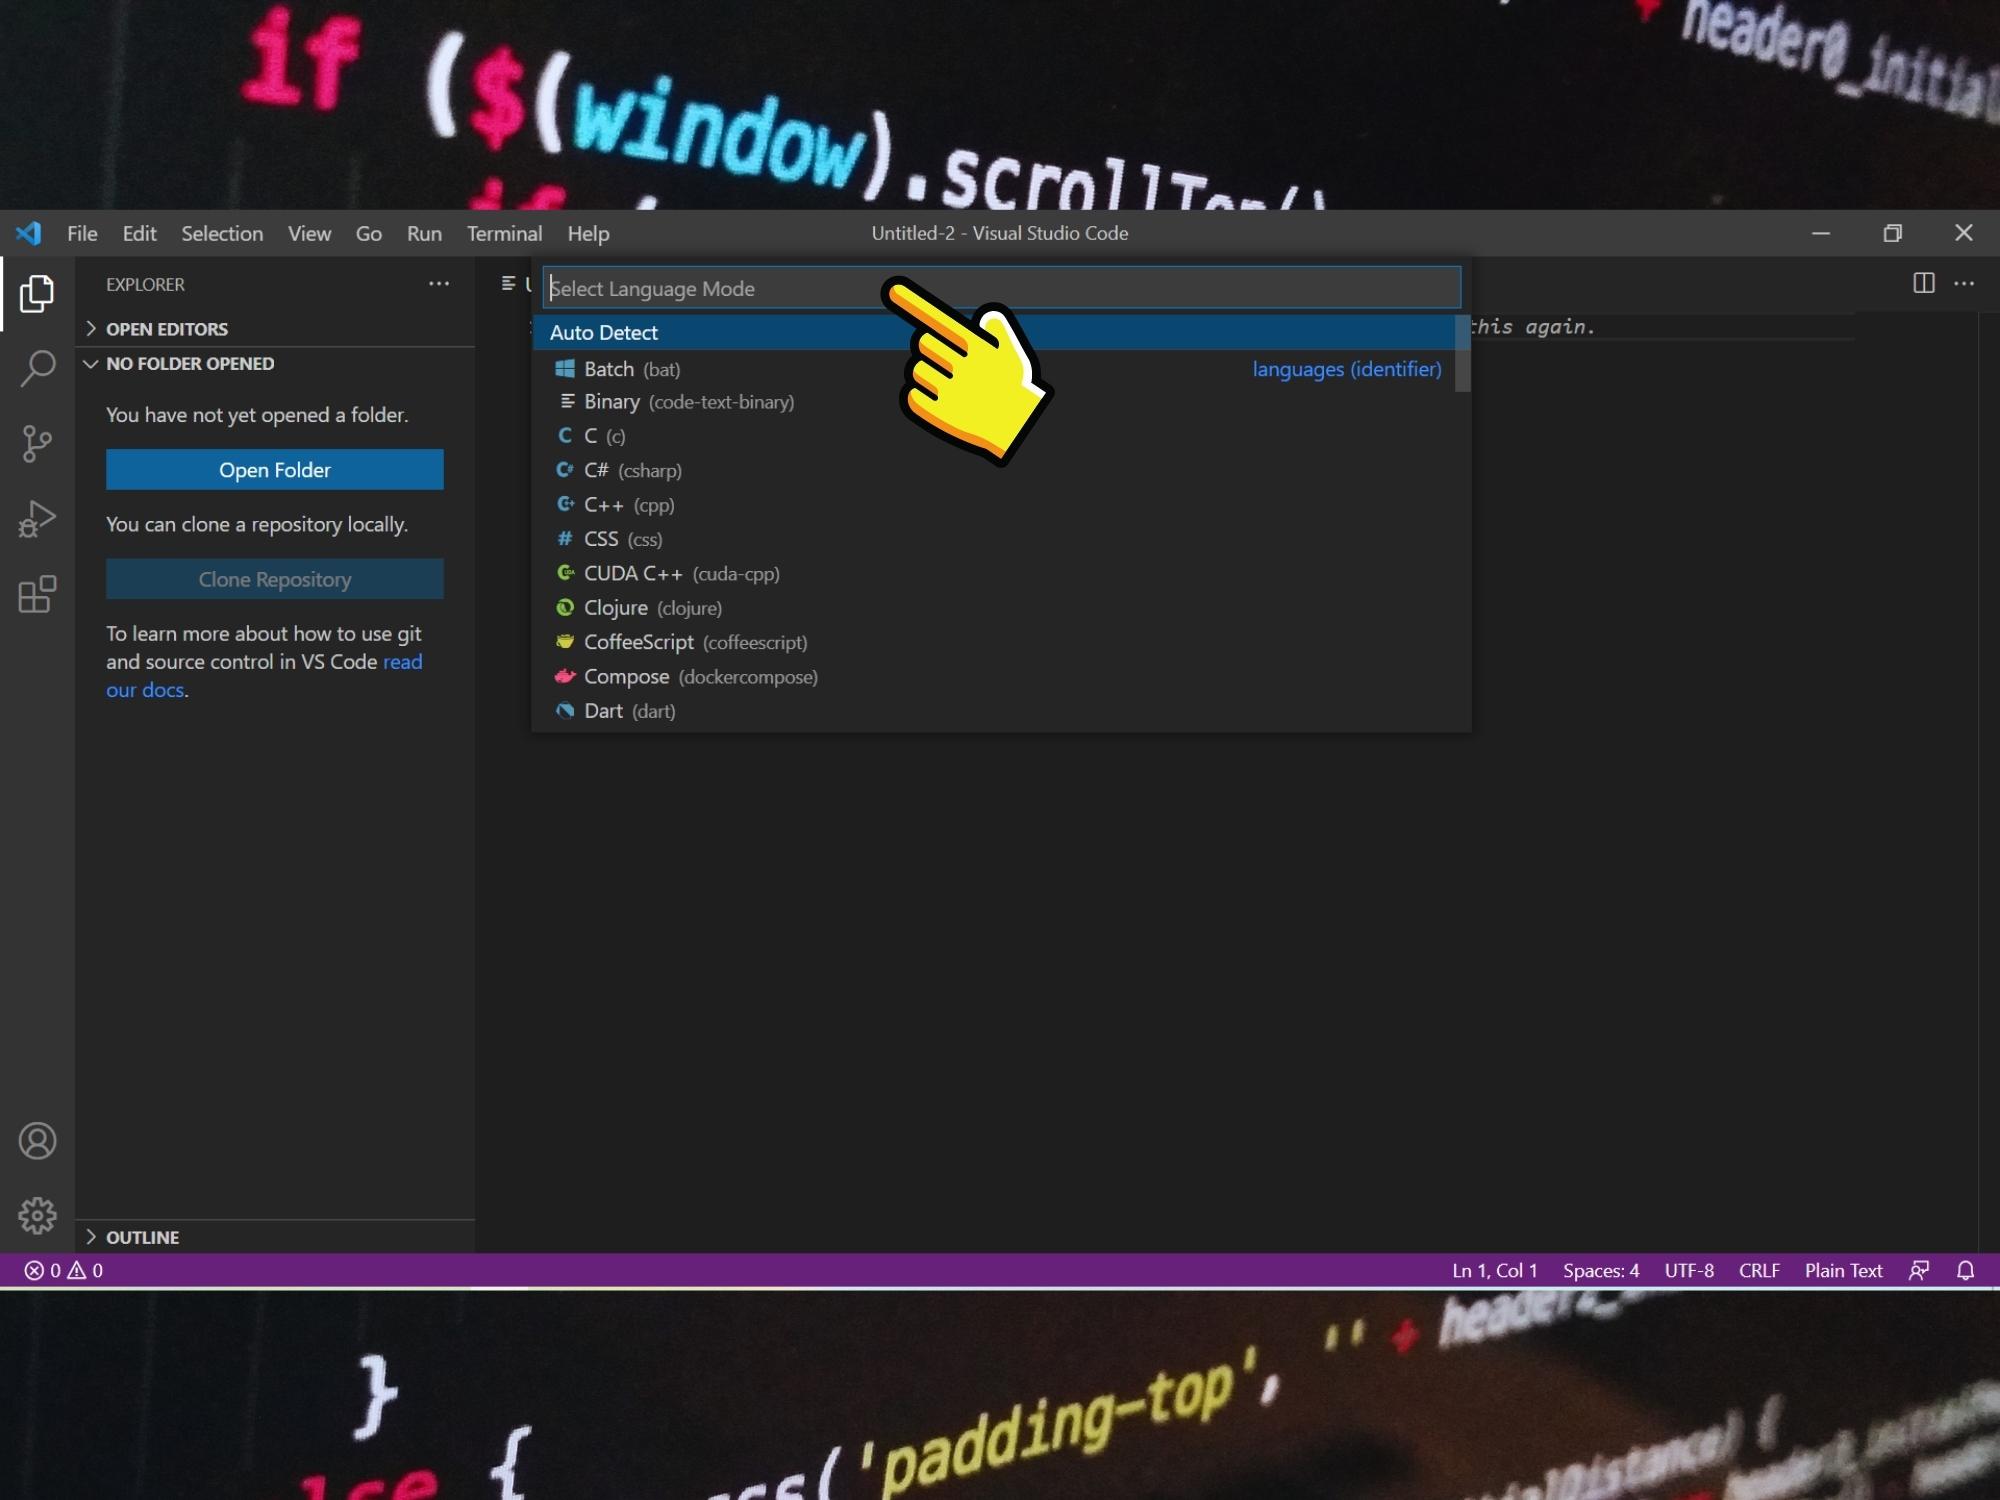Select C# (csharp) language

point(1001,470)
